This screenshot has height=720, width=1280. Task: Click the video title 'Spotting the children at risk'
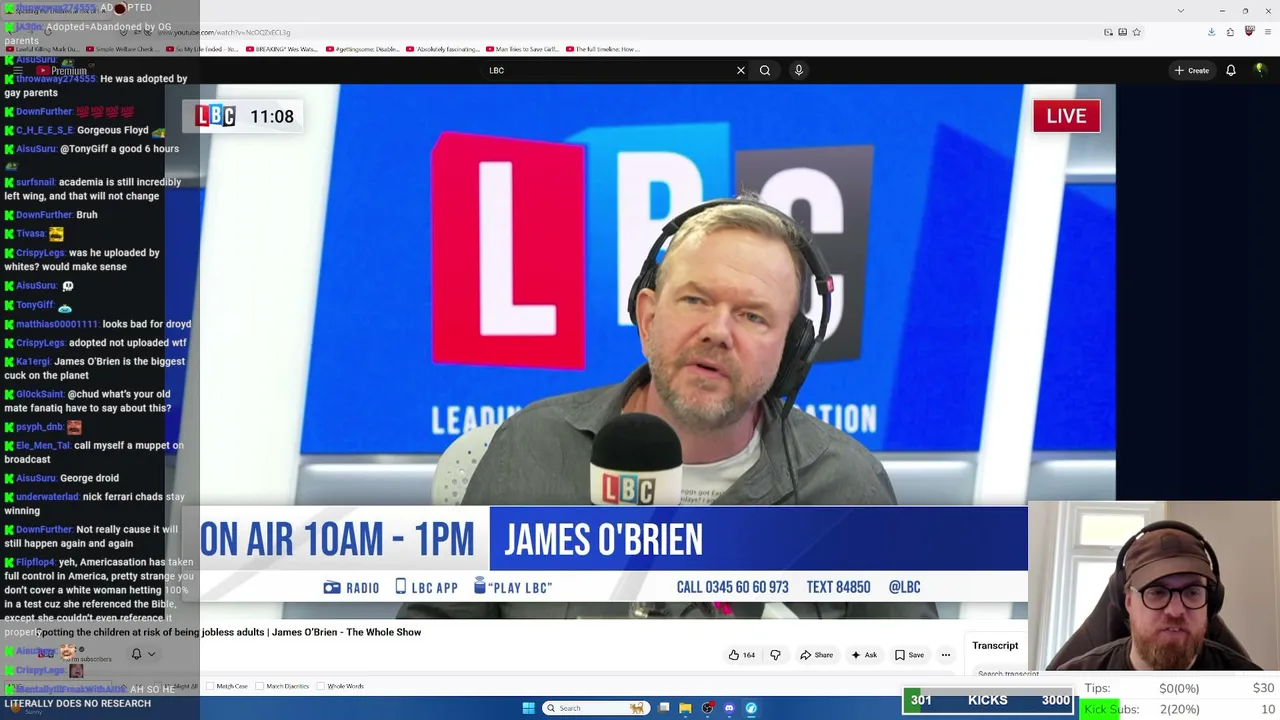228,632
